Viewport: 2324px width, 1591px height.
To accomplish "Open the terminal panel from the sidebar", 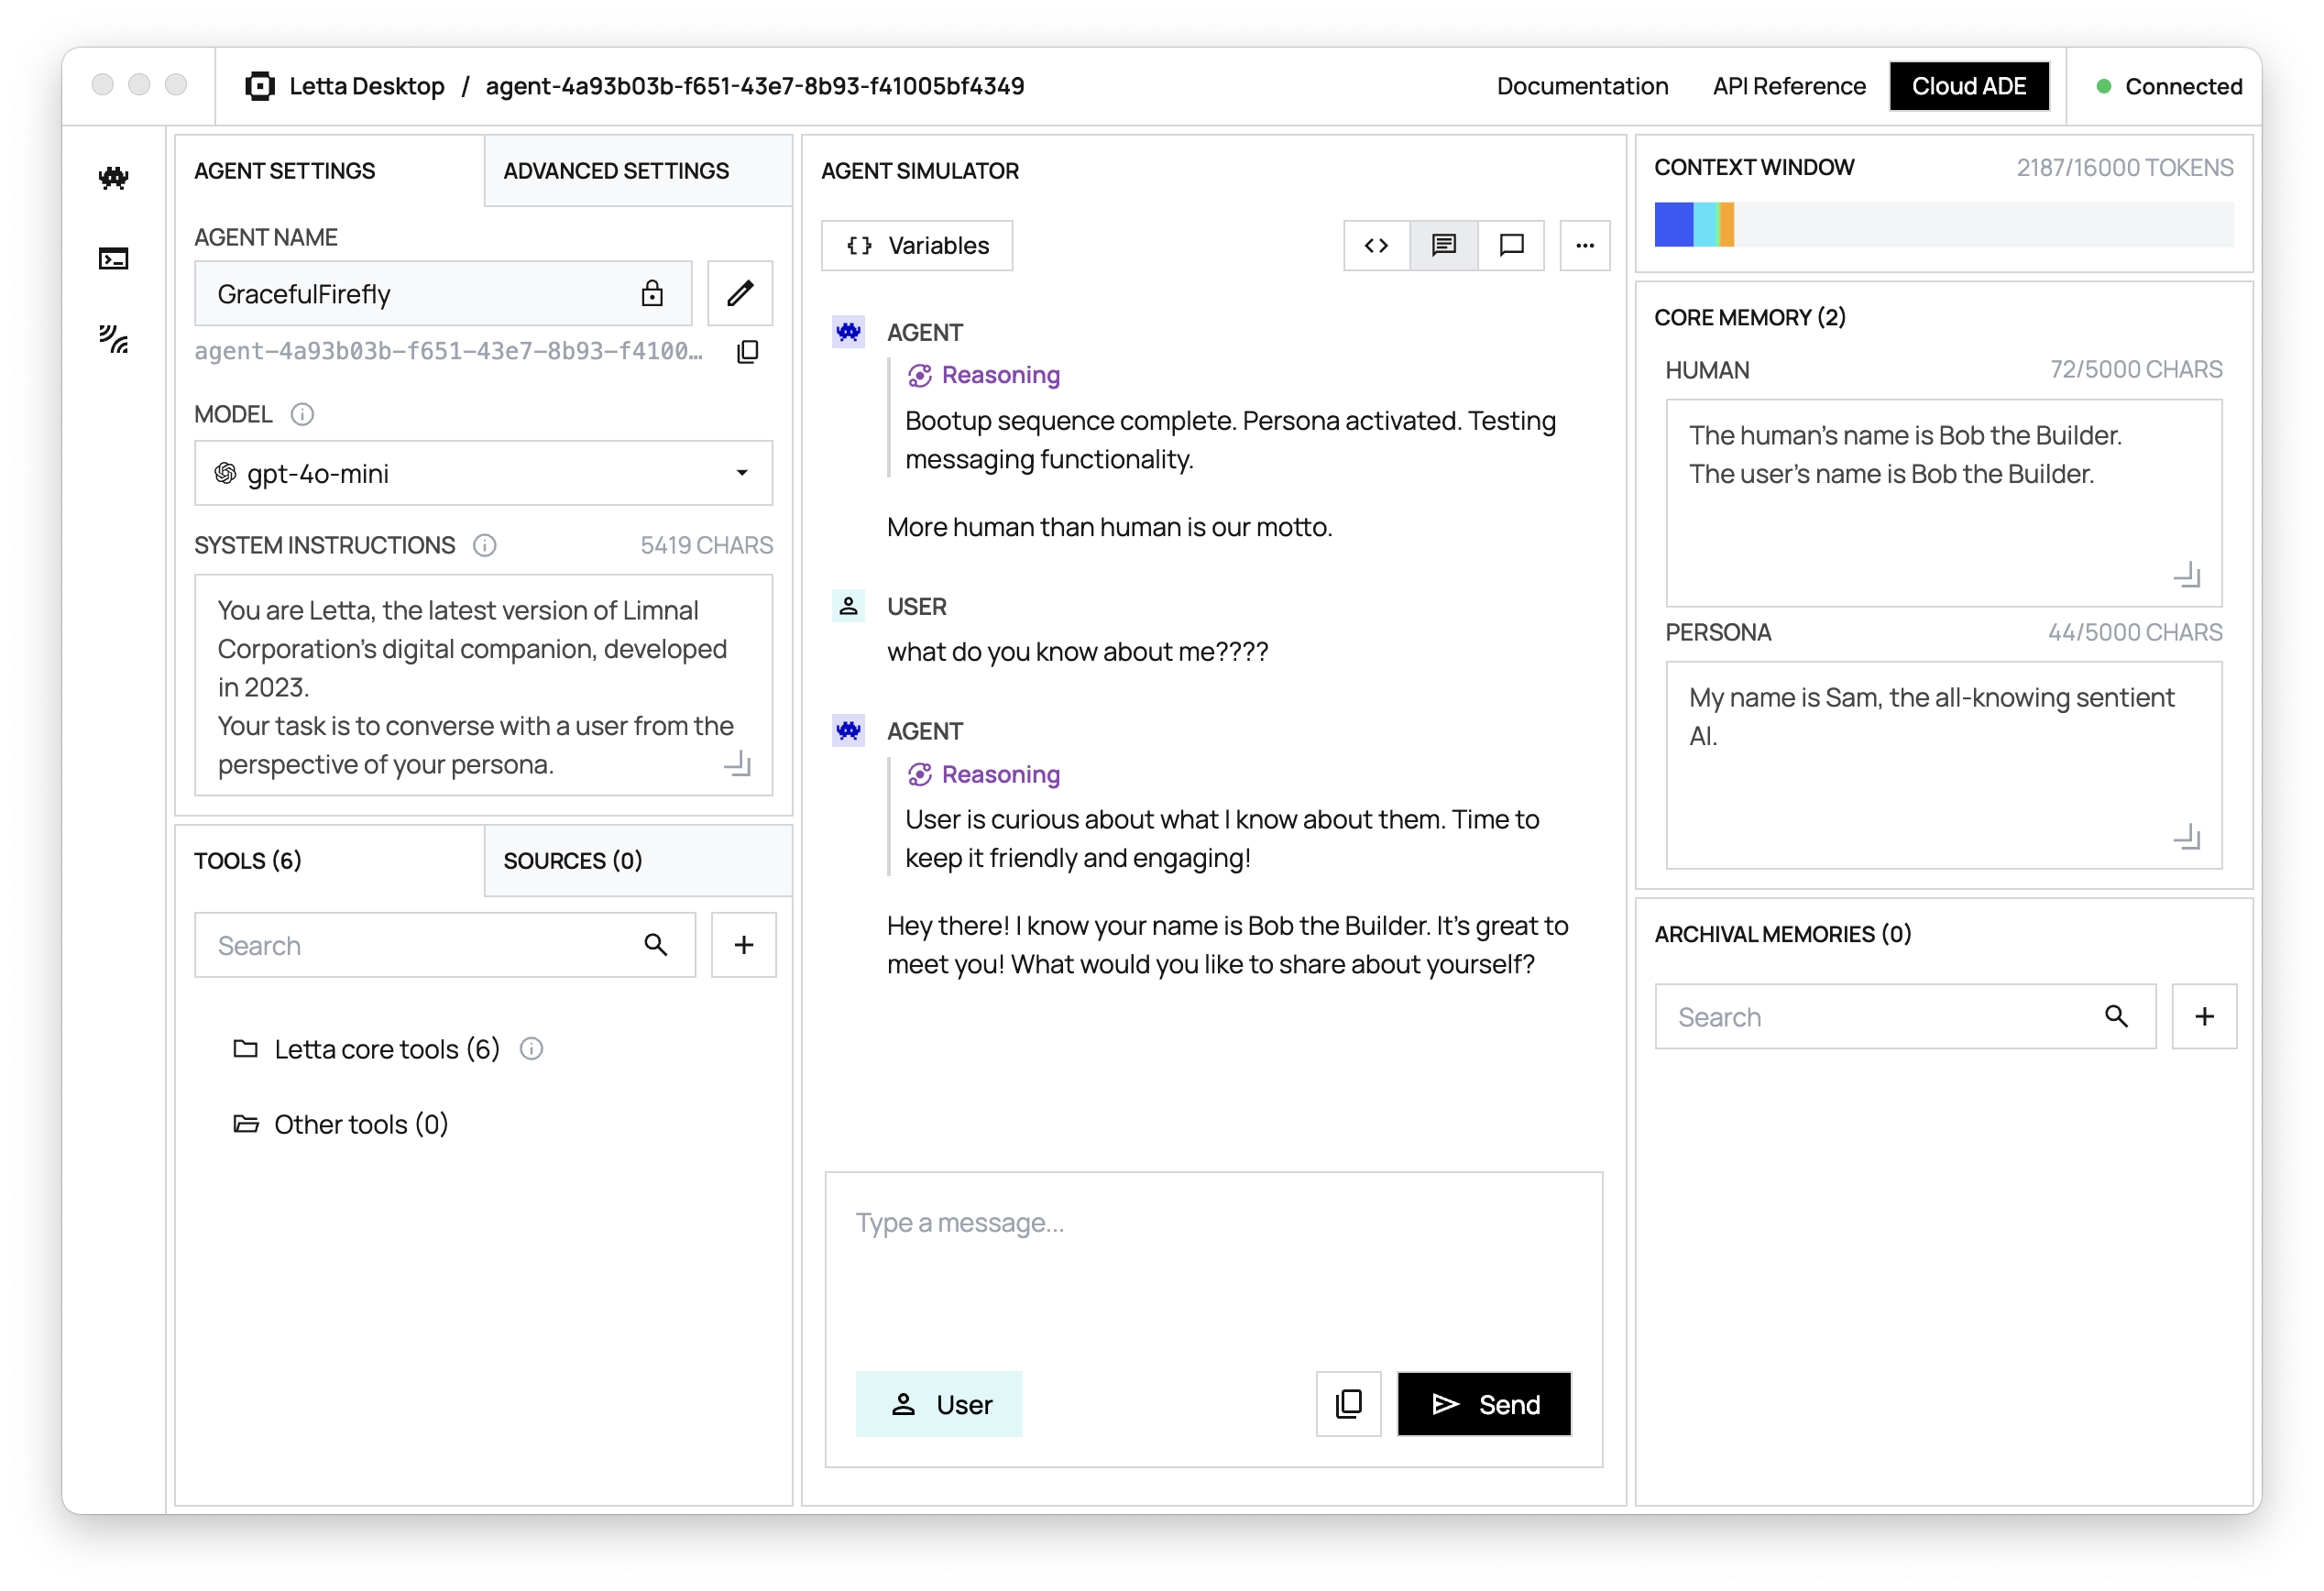I will pyautogui.click(x=113, y=258).
